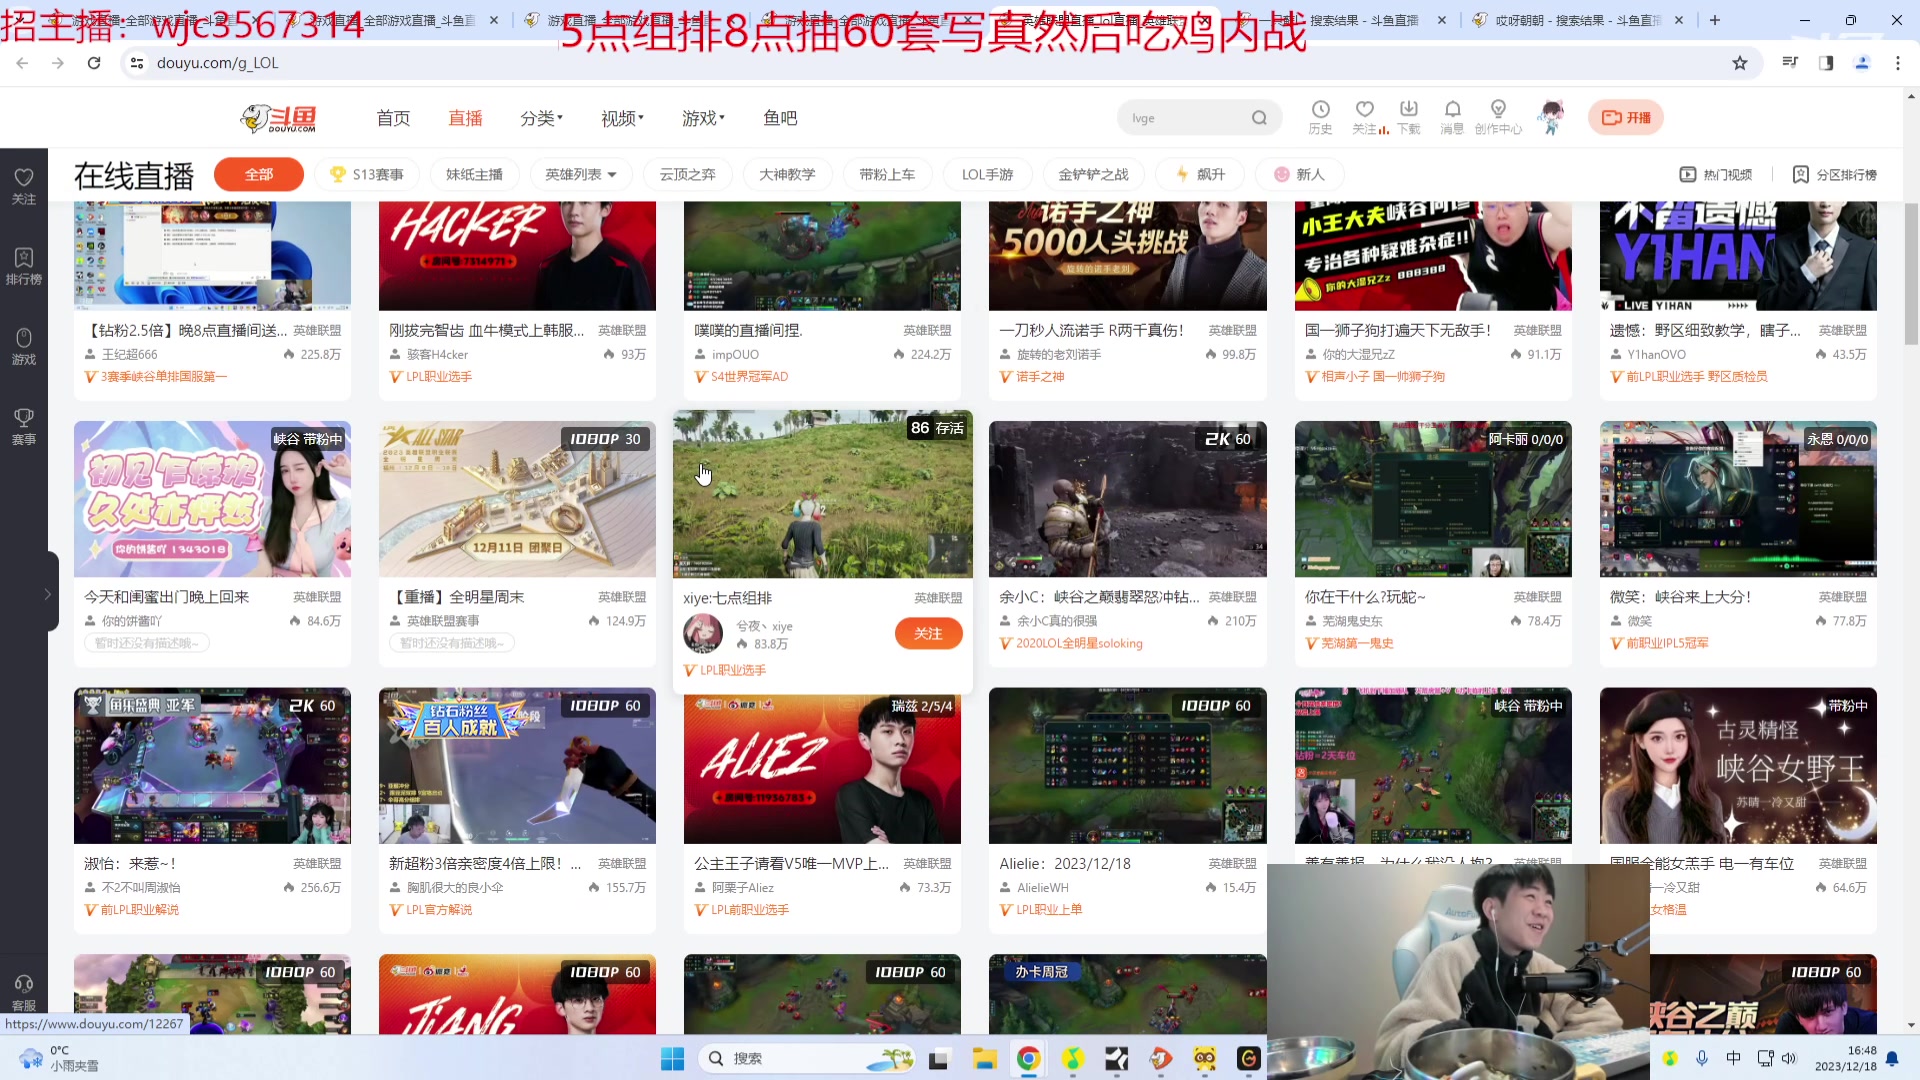Open Chrome from the taskbar
Image resolution: width=1920 pixels, height=1080 pixels.
(x=1028, y=1058)
